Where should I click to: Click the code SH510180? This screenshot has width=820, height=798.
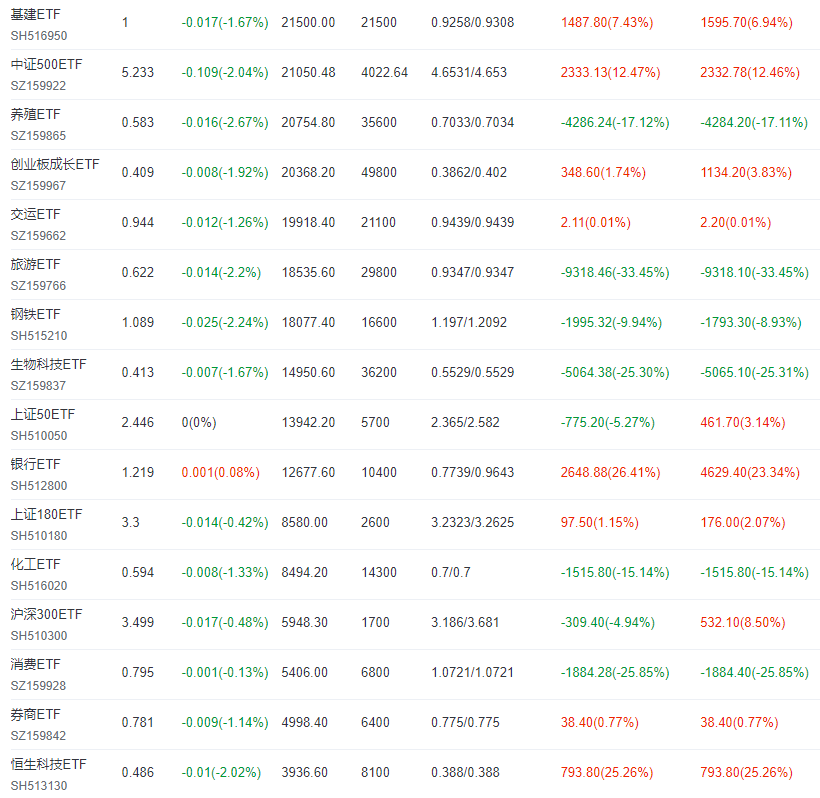coord(39,535)
